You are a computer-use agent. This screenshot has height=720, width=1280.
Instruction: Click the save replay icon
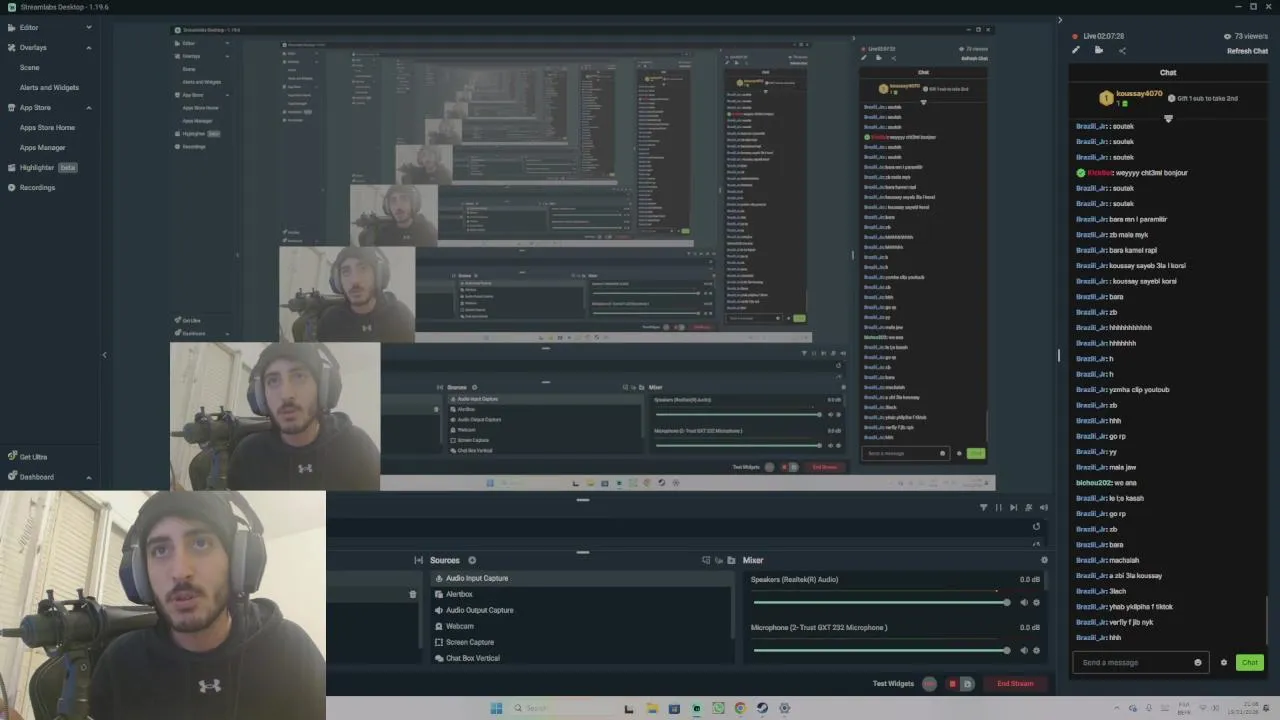pyautogui.click(x=967, y=684)
